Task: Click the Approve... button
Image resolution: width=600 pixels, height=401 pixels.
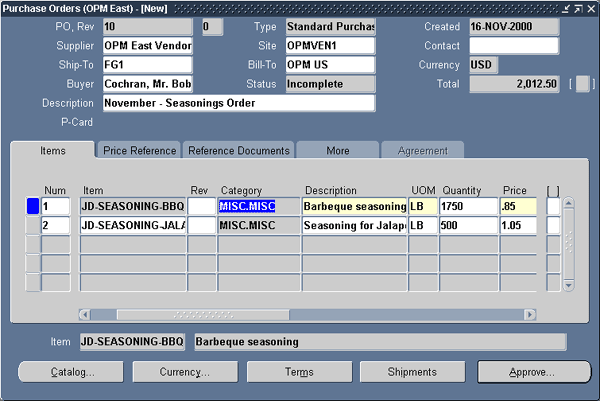Action: click(x=534, y=372)
